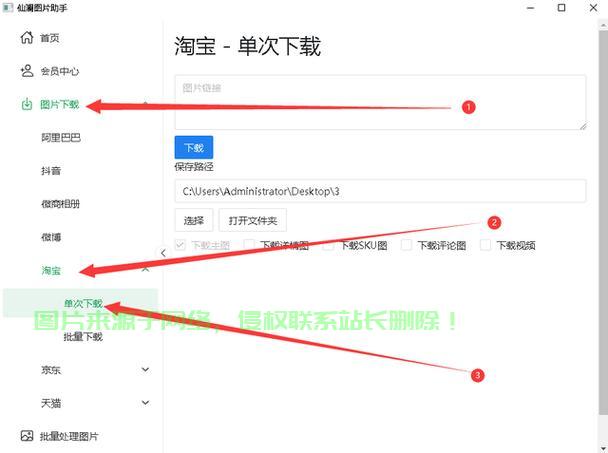Screen dimensions: 608x453
Task: Enable the 下载详情图 checkbox
Action: tap(249, 245)
